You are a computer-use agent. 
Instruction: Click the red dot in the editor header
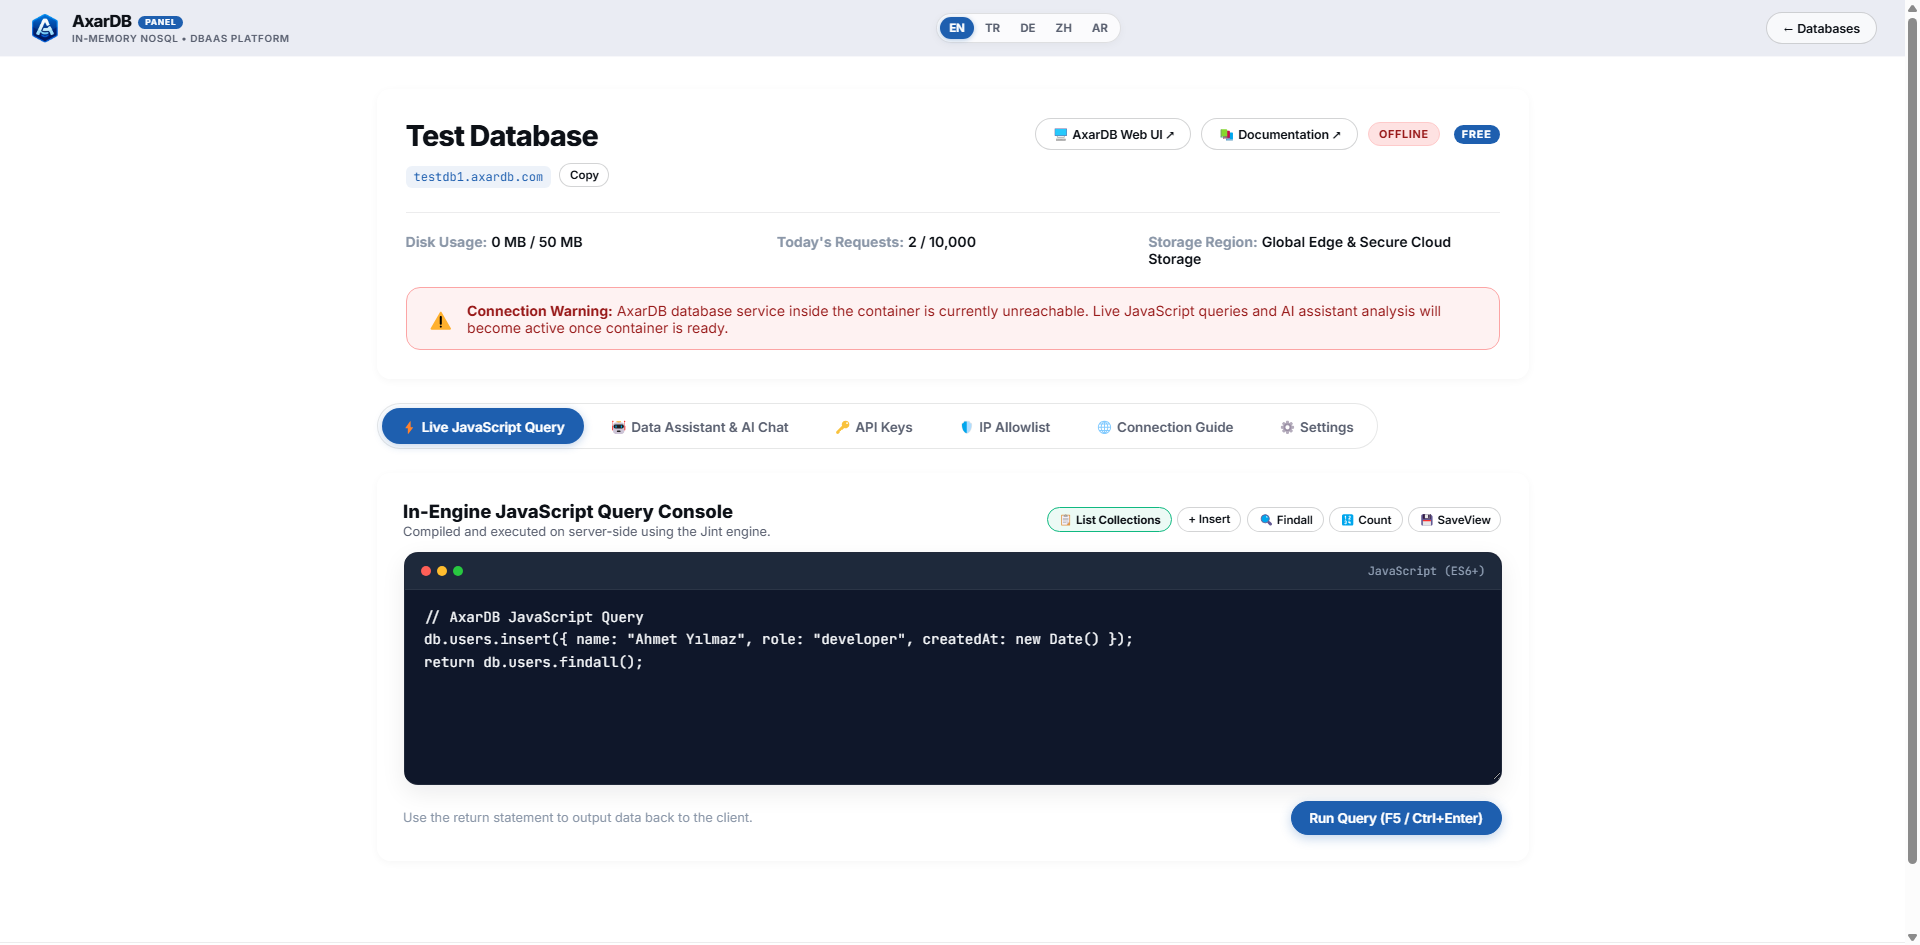426,571
